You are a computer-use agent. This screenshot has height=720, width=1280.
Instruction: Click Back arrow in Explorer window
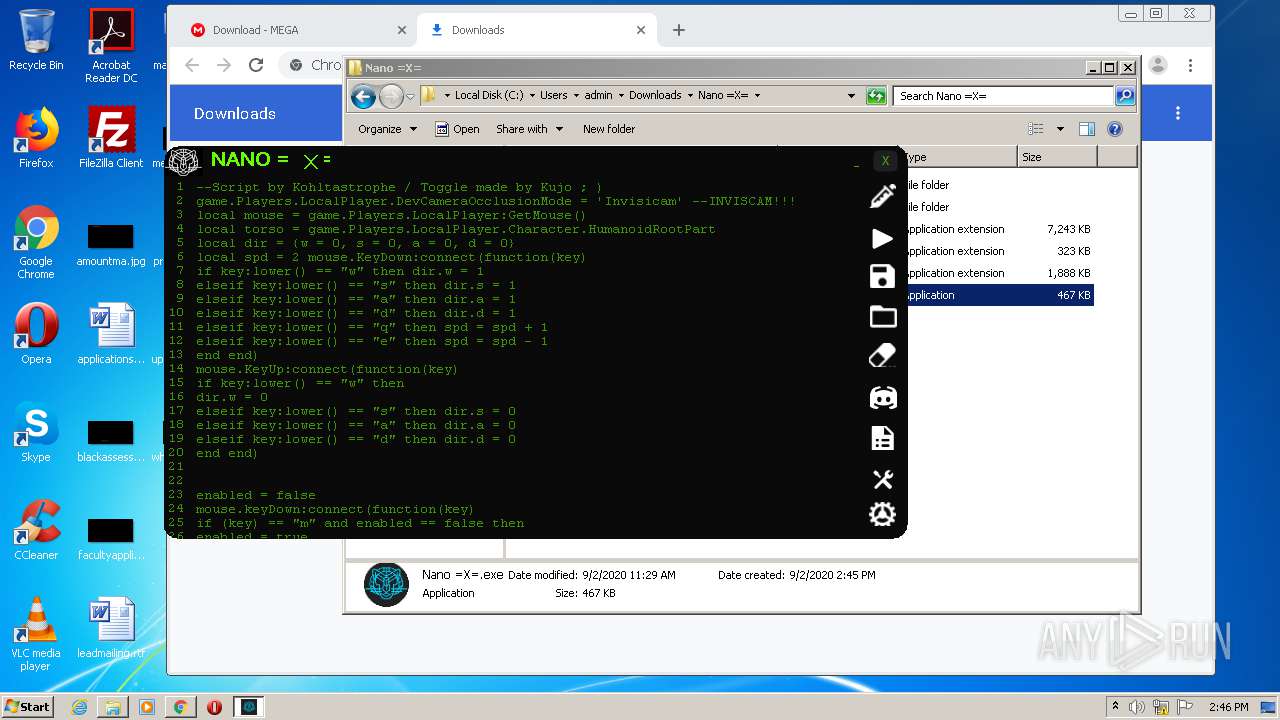point(363,96)
